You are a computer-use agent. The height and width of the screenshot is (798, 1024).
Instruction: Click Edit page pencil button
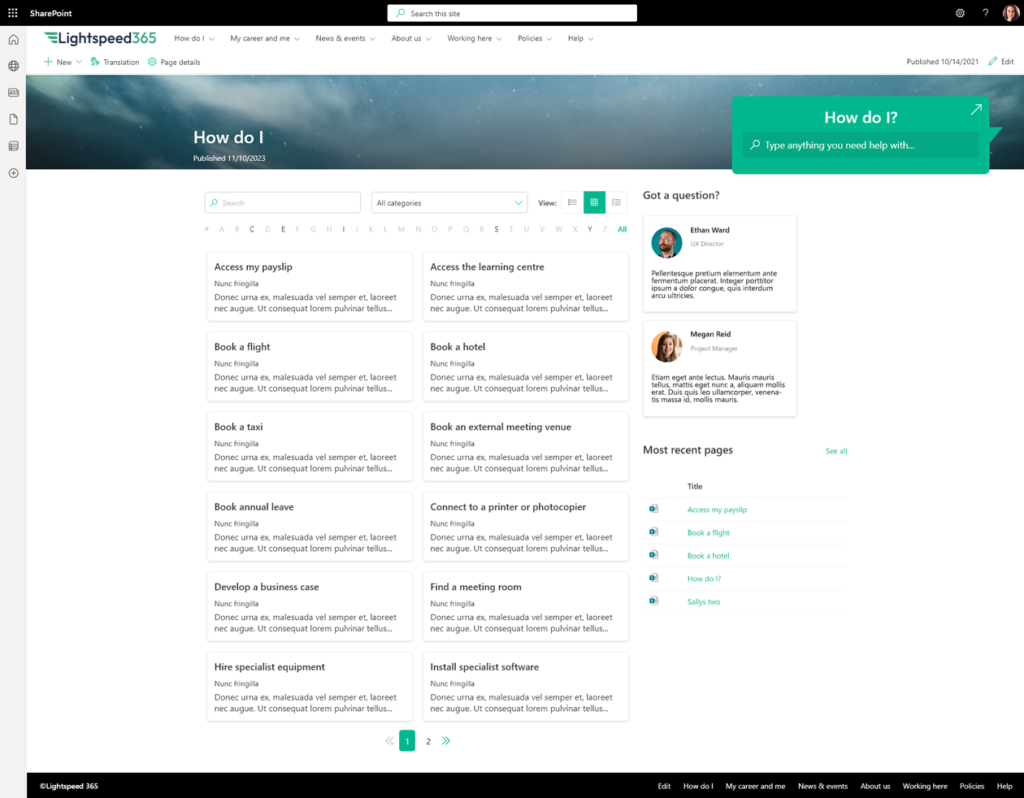1000,61
